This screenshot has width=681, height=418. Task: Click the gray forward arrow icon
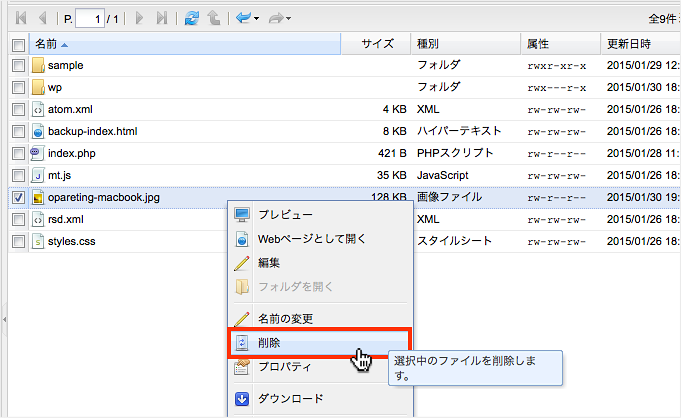pos(276,18)
